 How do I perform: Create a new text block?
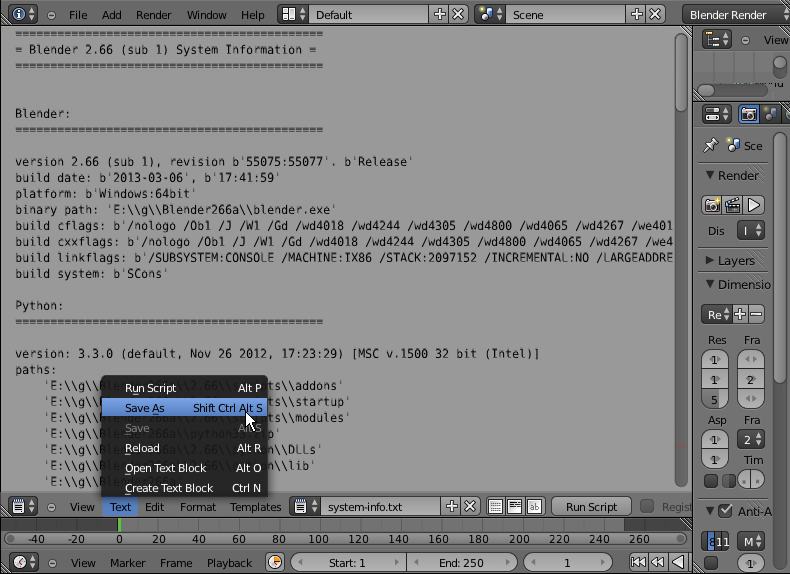click(x=451, y=506)
